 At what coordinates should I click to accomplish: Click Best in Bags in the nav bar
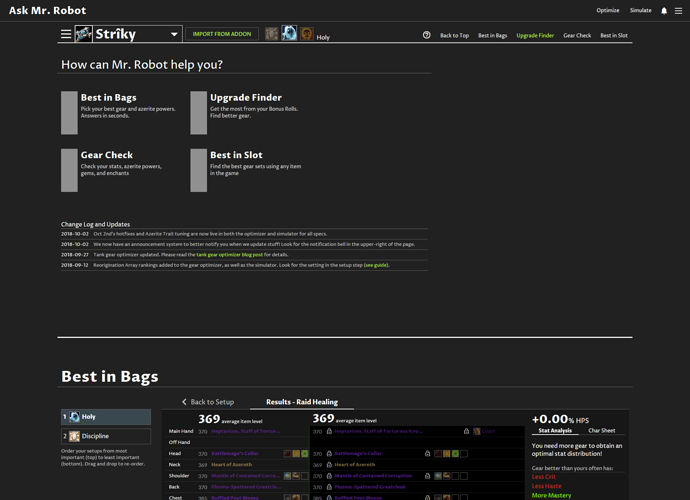[492, 35]
